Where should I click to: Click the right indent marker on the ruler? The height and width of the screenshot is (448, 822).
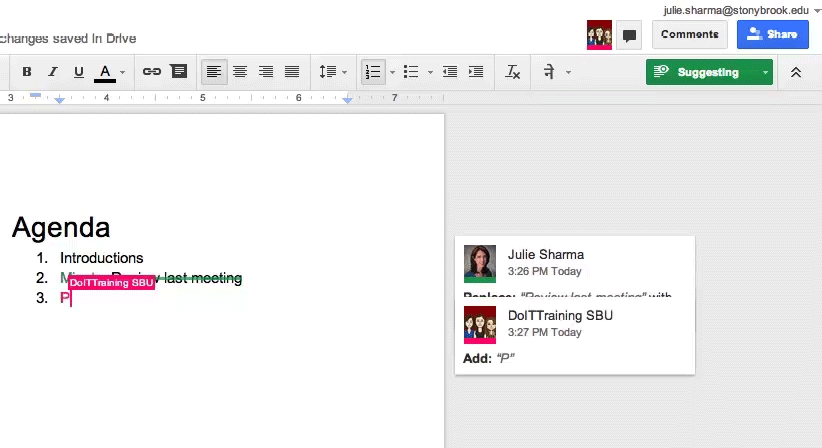(347, 100)
